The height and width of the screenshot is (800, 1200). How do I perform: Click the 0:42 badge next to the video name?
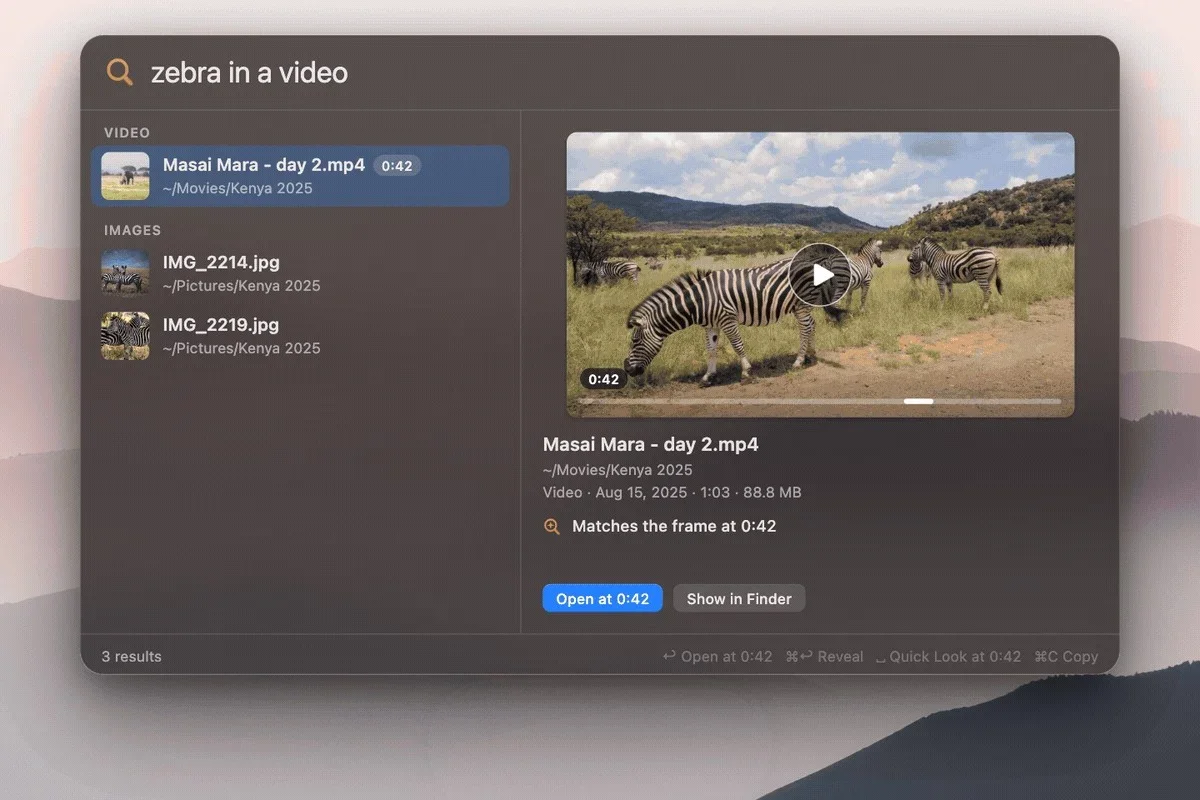(397, 166)
